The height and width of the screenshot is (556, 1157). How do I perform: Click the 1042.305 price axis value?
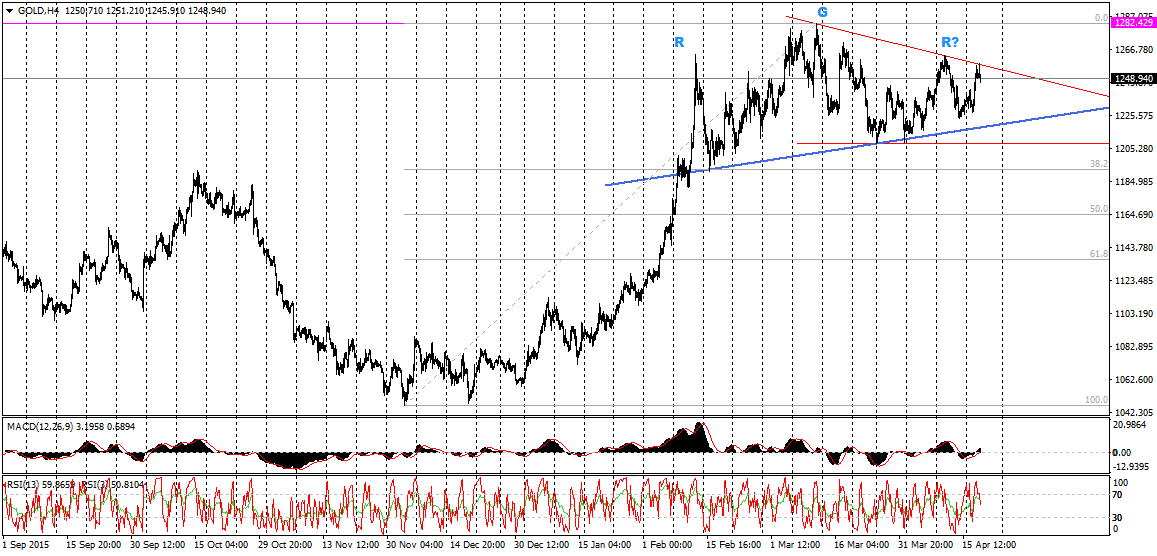tap(1132, 413)
